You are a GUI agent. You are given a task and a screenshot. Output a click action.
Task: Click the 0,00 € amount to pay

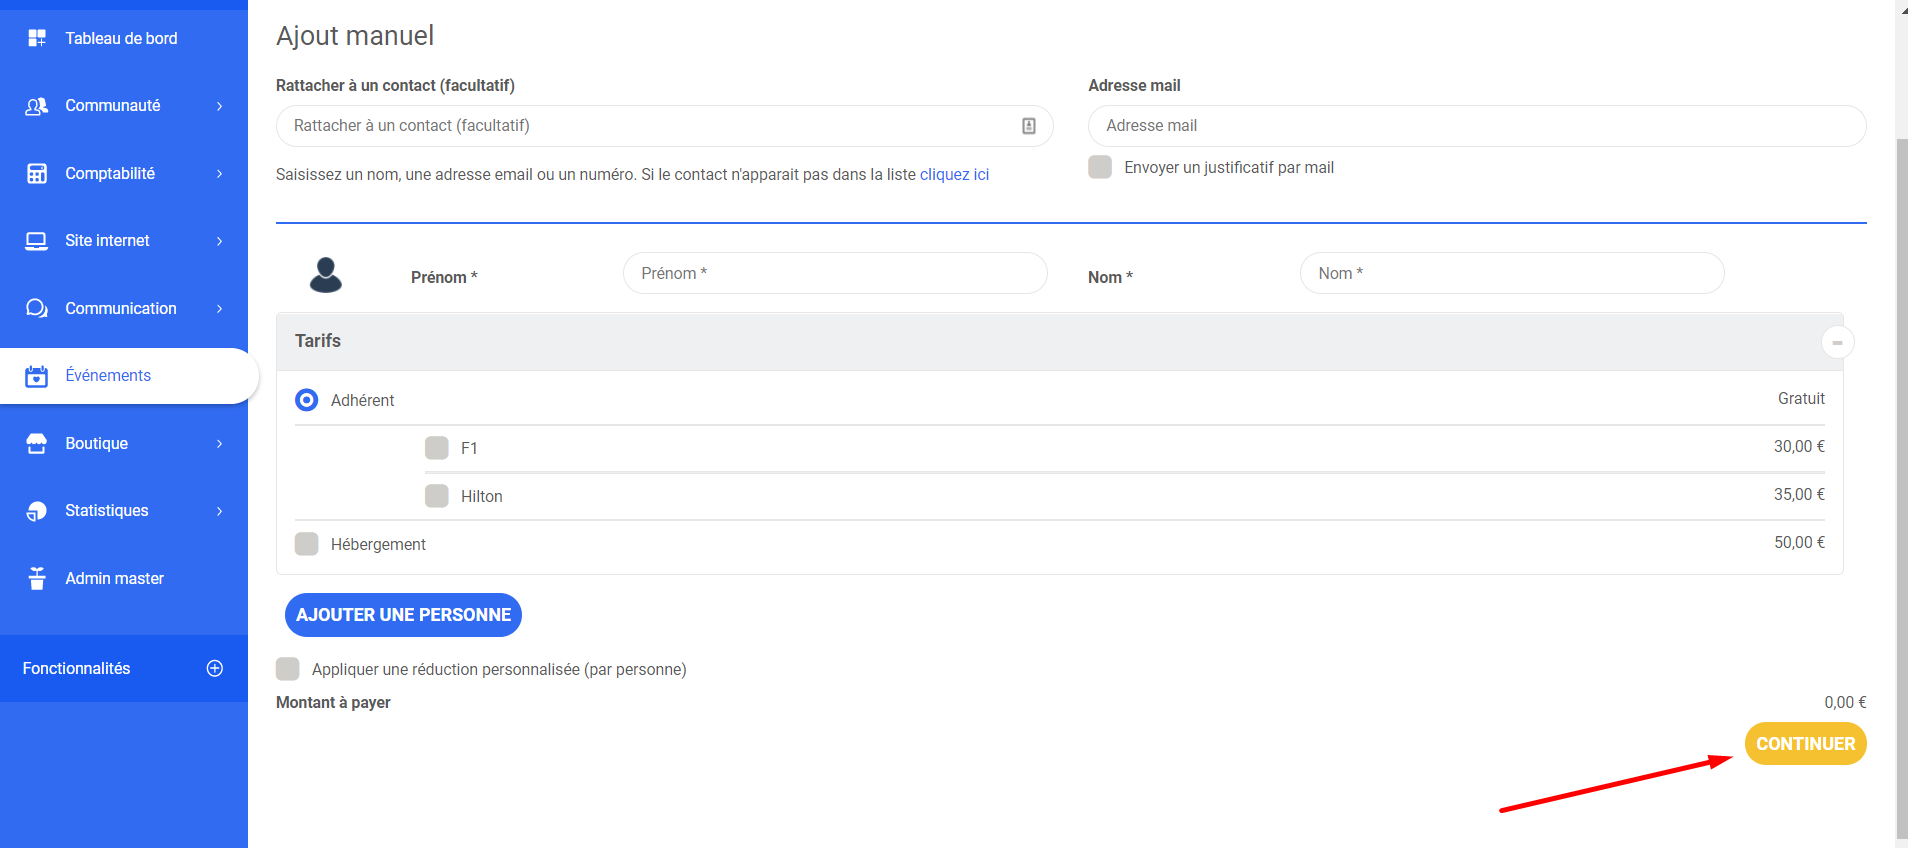coord(1845,702)
